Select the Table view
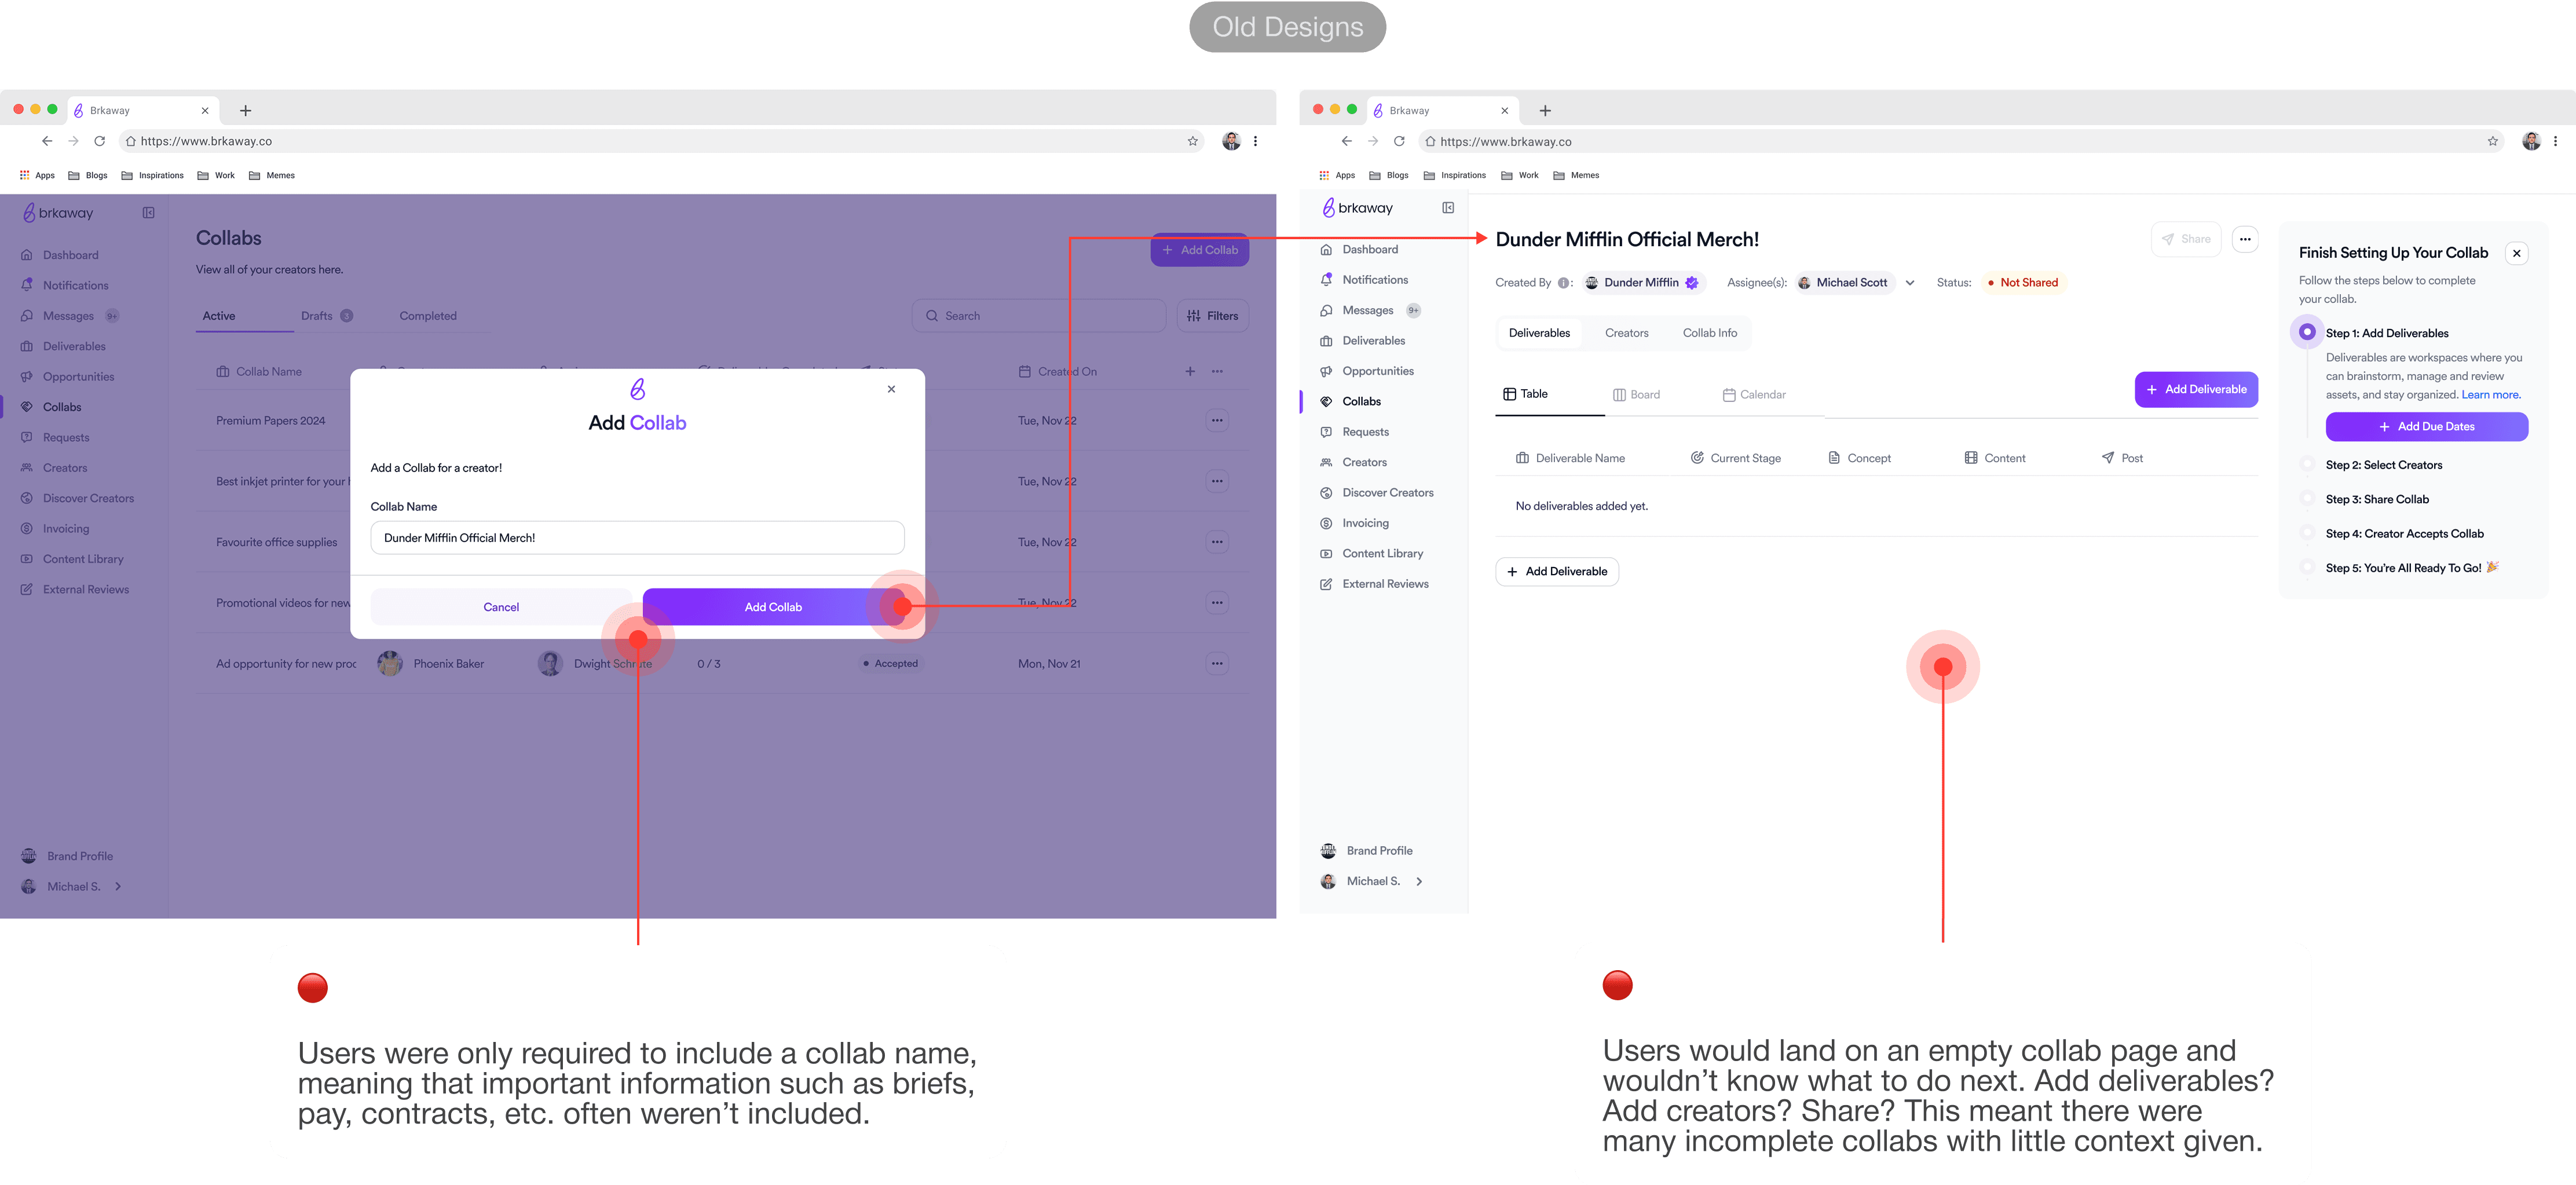This screenshot has width=2576, height=1185. point(1525,394)
